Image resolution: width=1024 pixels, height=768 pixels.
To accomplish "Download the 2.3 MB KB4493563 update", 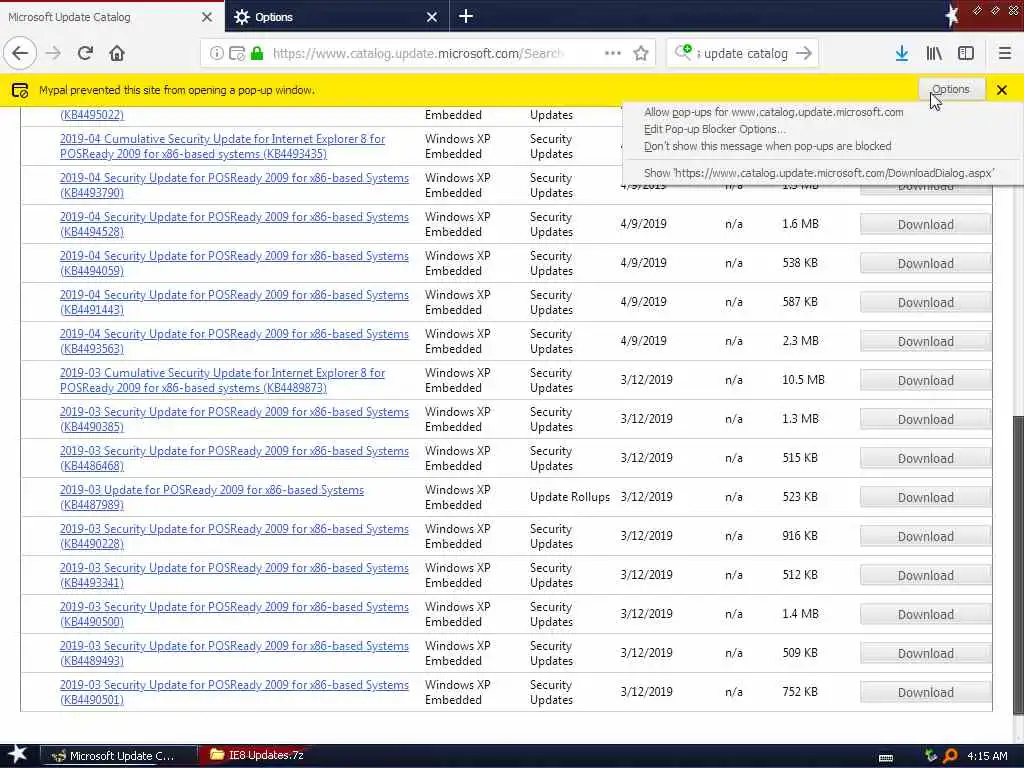I will (x=925, y=341).
